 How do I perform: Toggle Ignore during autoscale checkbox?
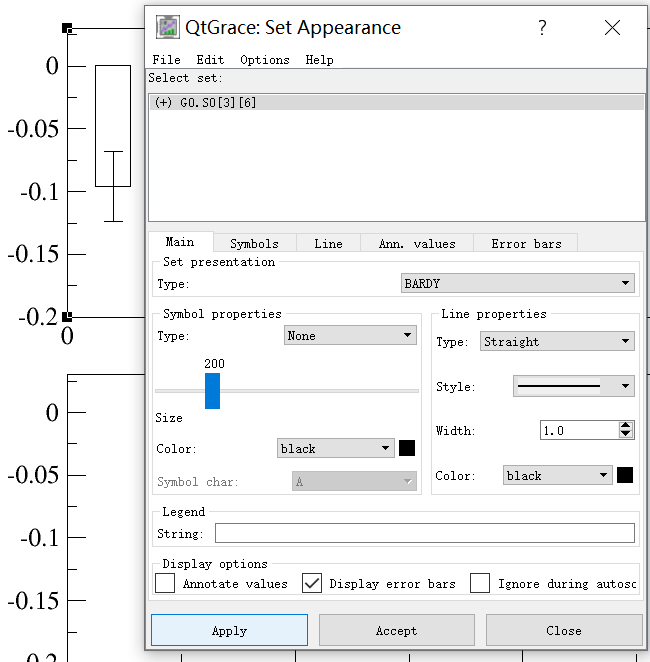pos(480,583)
